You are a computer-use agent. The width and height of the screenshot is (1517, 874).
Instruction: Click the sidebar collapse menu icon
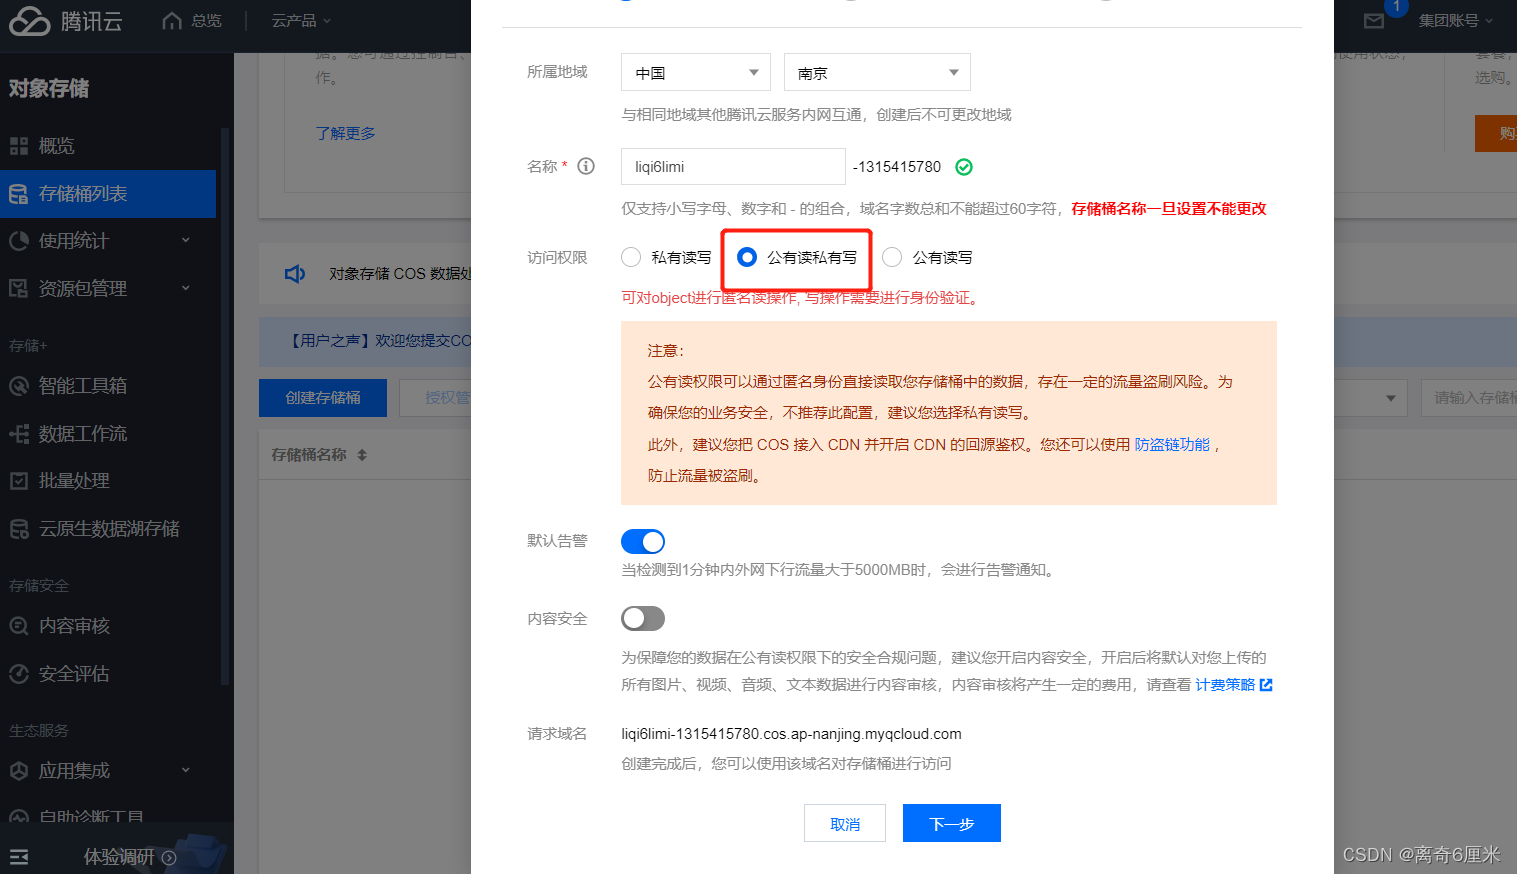click(18, 857)
